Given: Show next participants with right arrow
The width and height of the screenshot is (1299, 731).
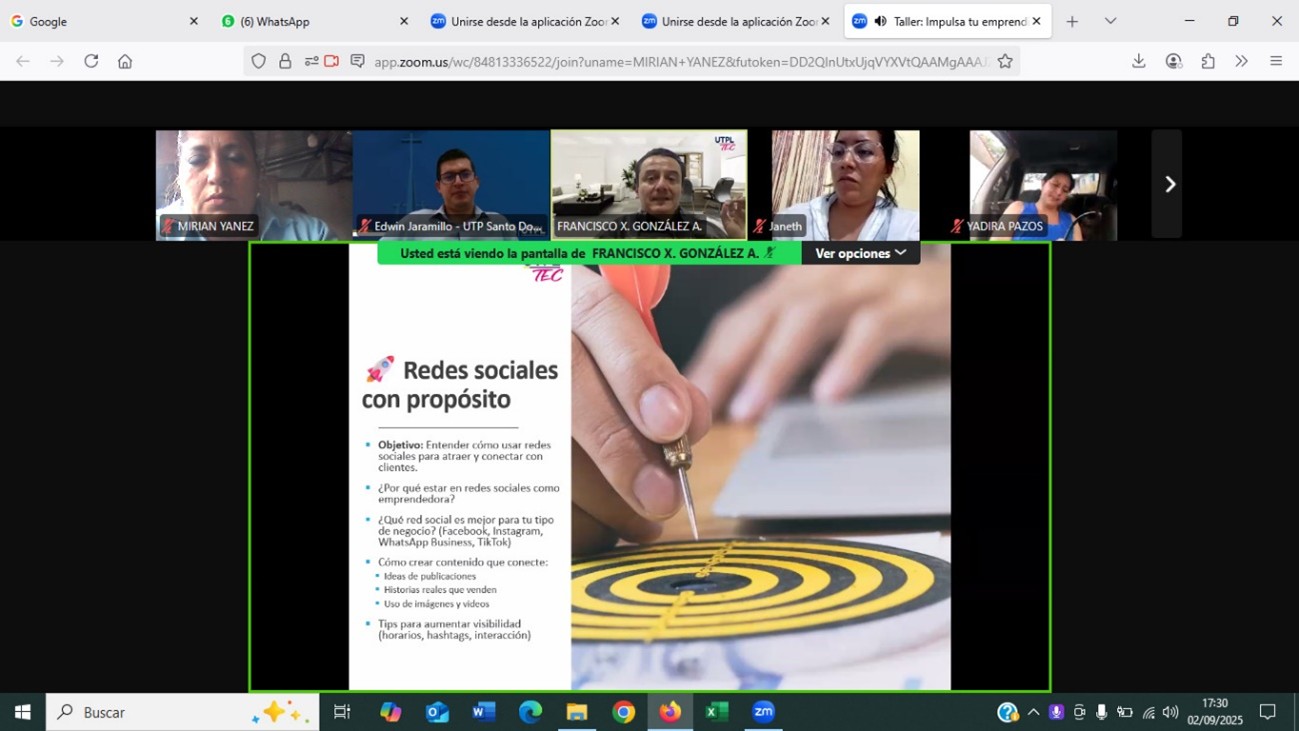Looking at the screenshot, I should [x=1168, y=184].
